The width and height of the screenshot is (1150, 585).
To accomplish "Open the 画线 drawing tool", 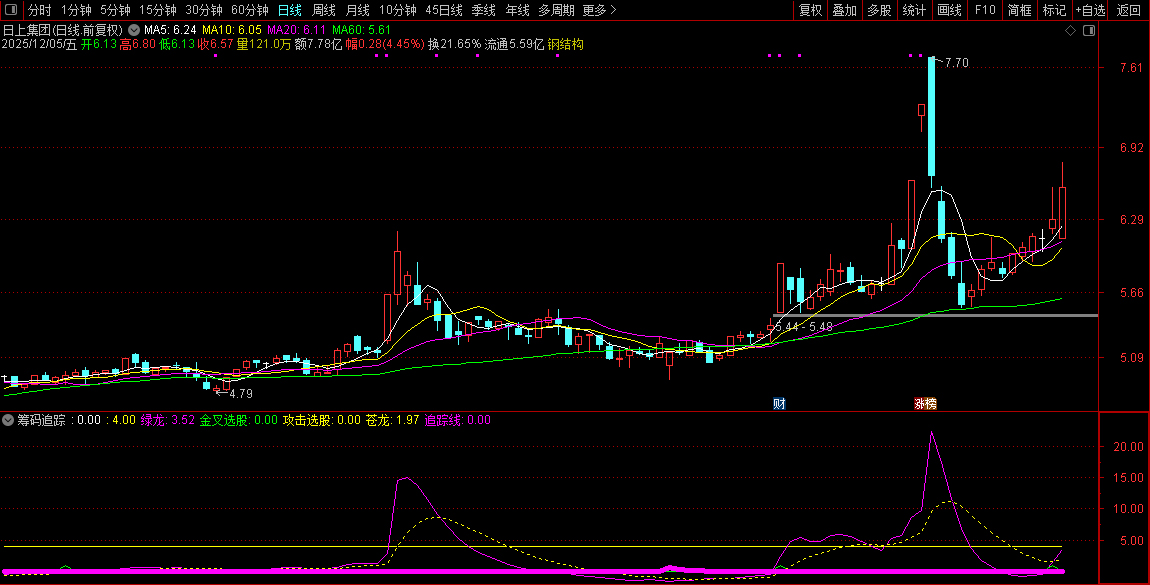I will [x=949, y=10].
